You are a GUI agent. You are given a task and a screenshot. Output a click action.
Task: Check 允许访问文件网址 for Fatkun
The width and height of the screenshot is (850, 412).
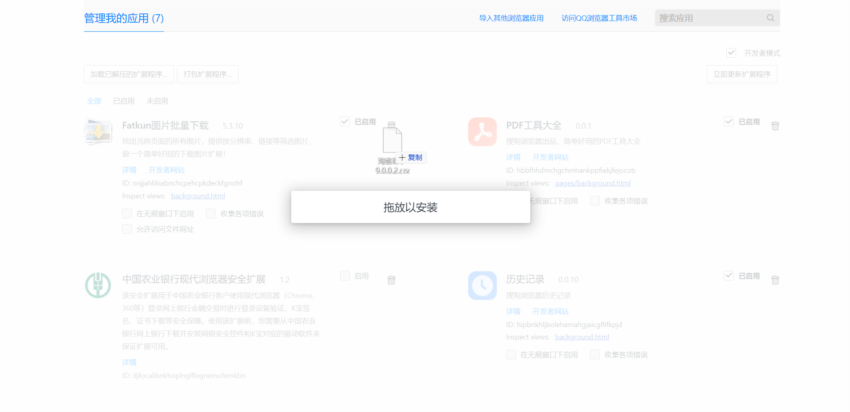[127, 229]
